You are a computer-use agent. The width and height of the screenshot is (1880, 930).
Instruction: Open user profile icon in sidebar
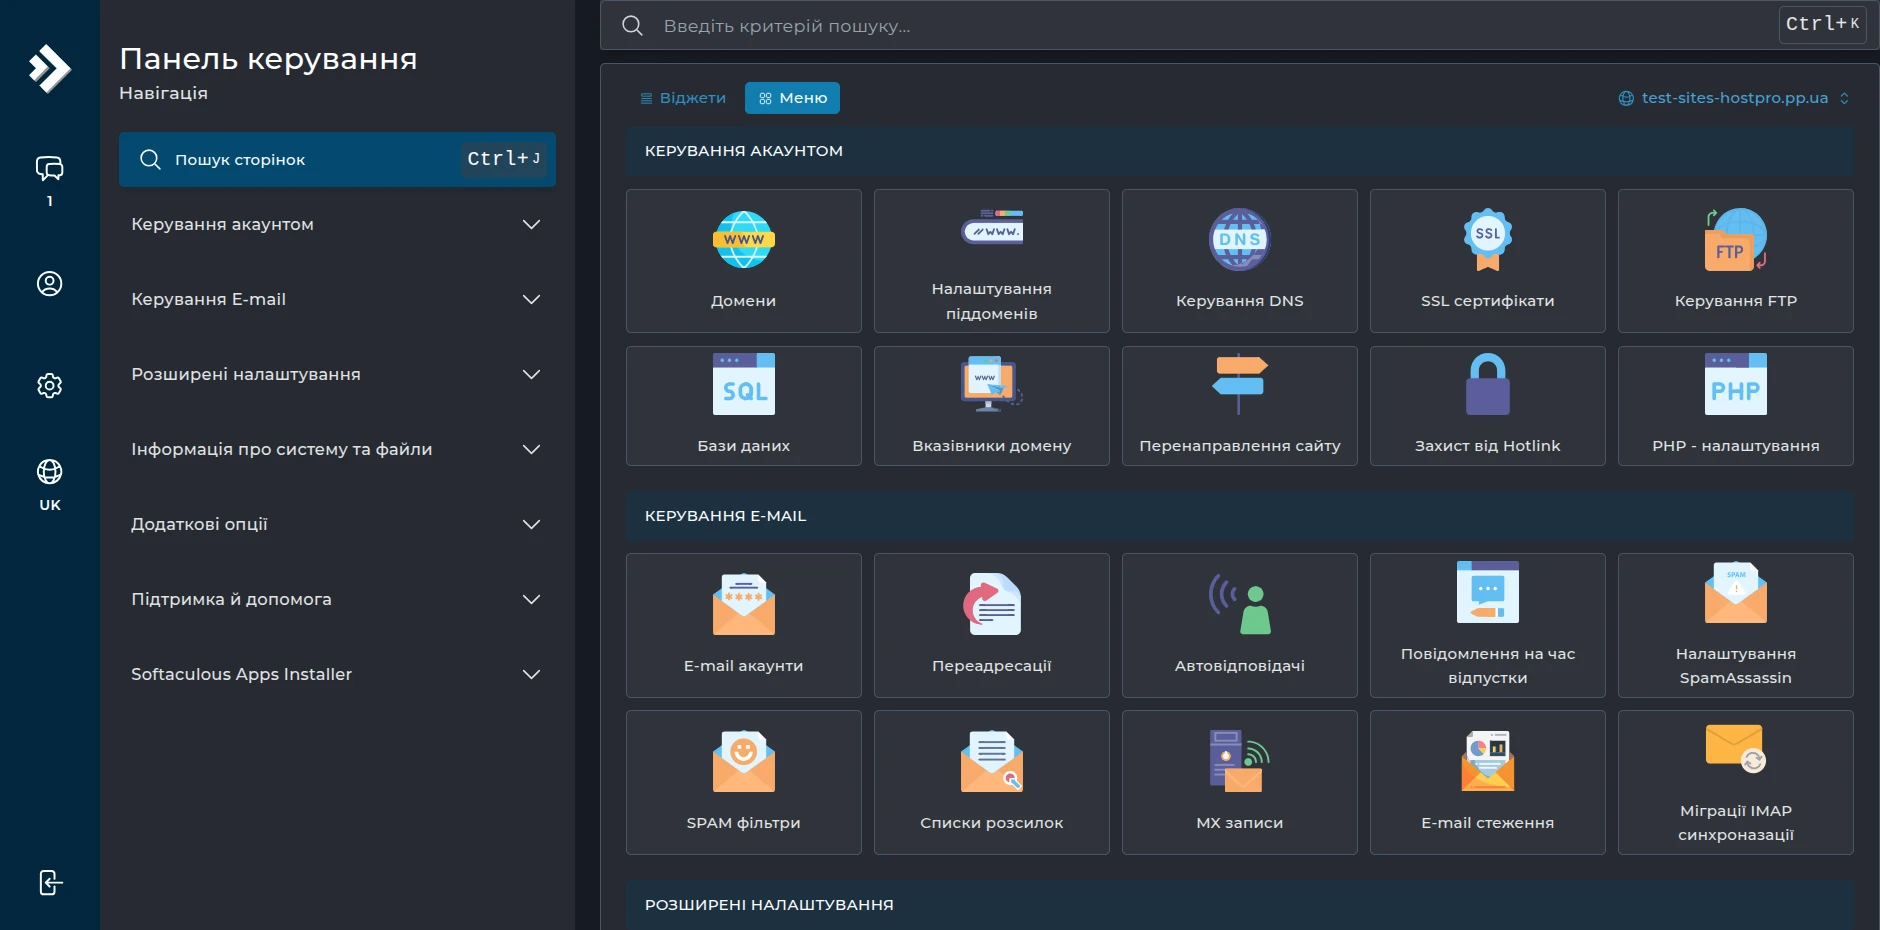49,284
